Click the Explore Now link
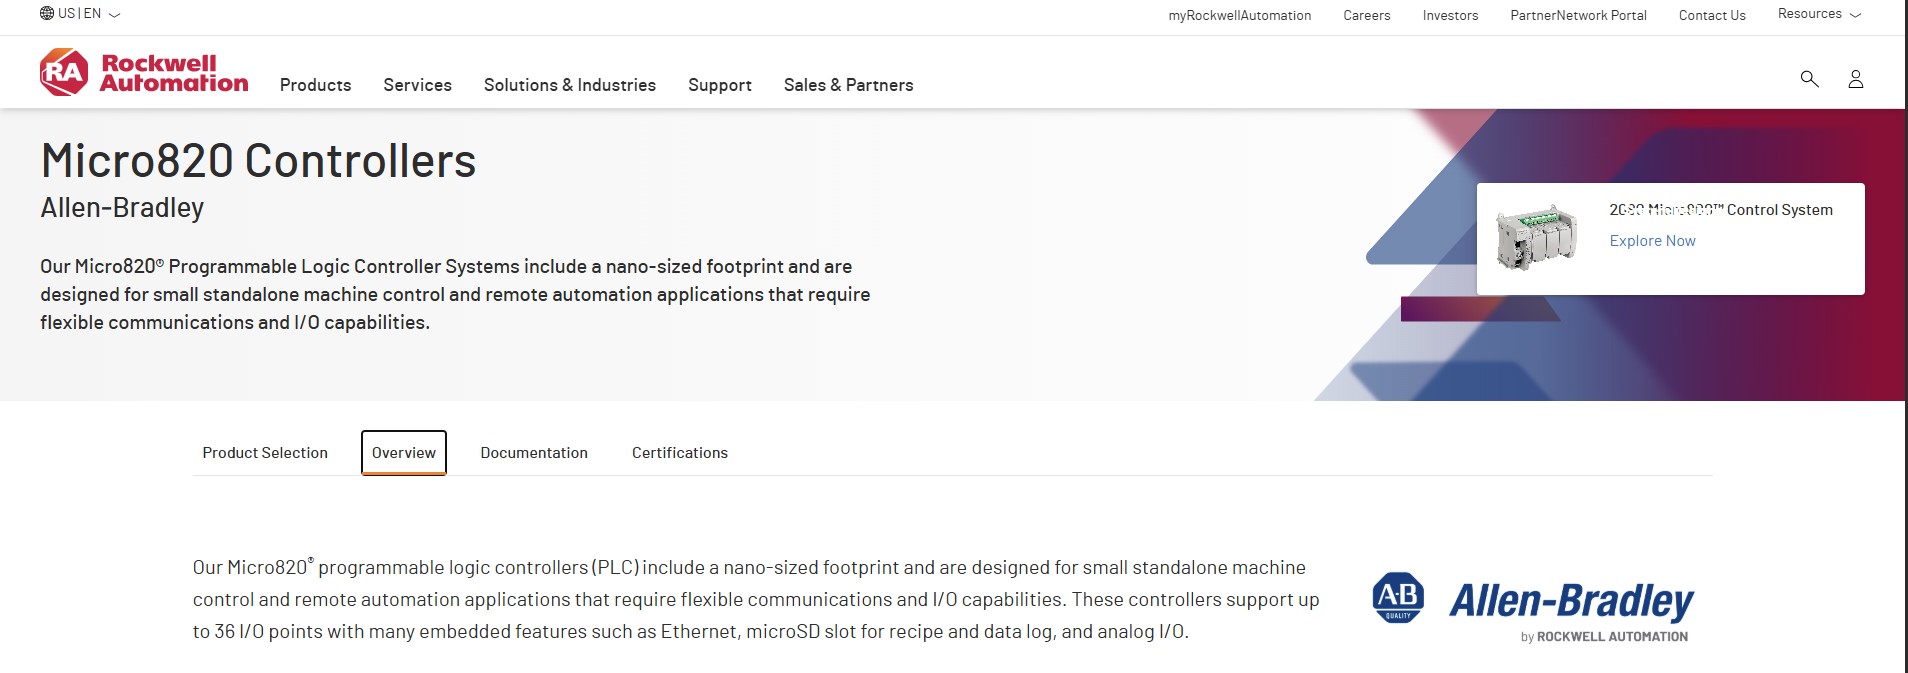Screen dimensions: 1908x673 click(x=1652, y=241)
